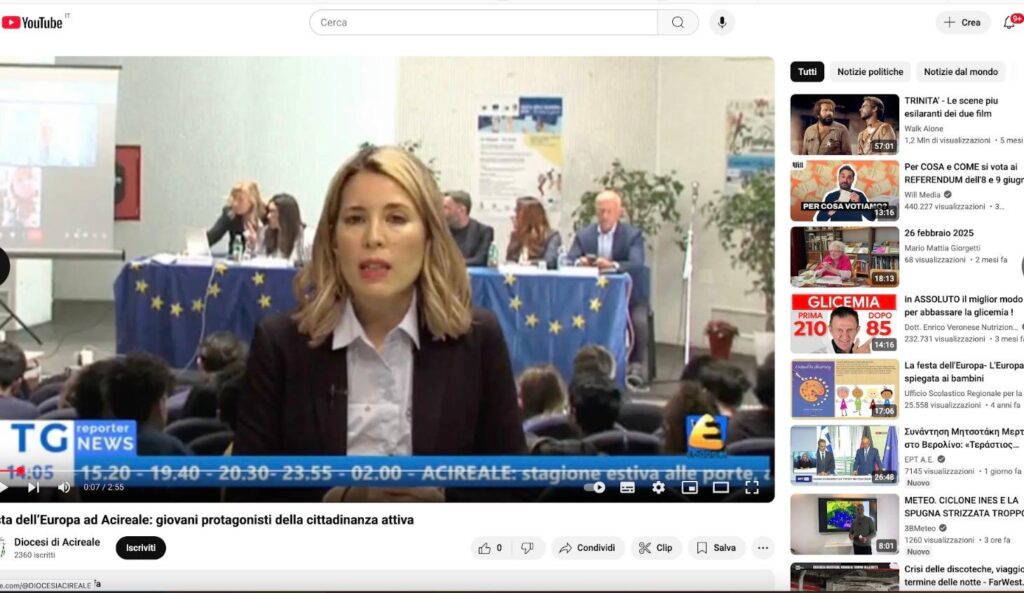Skip to the next video
The image size is (1024, 593).
tap(33, 487)
